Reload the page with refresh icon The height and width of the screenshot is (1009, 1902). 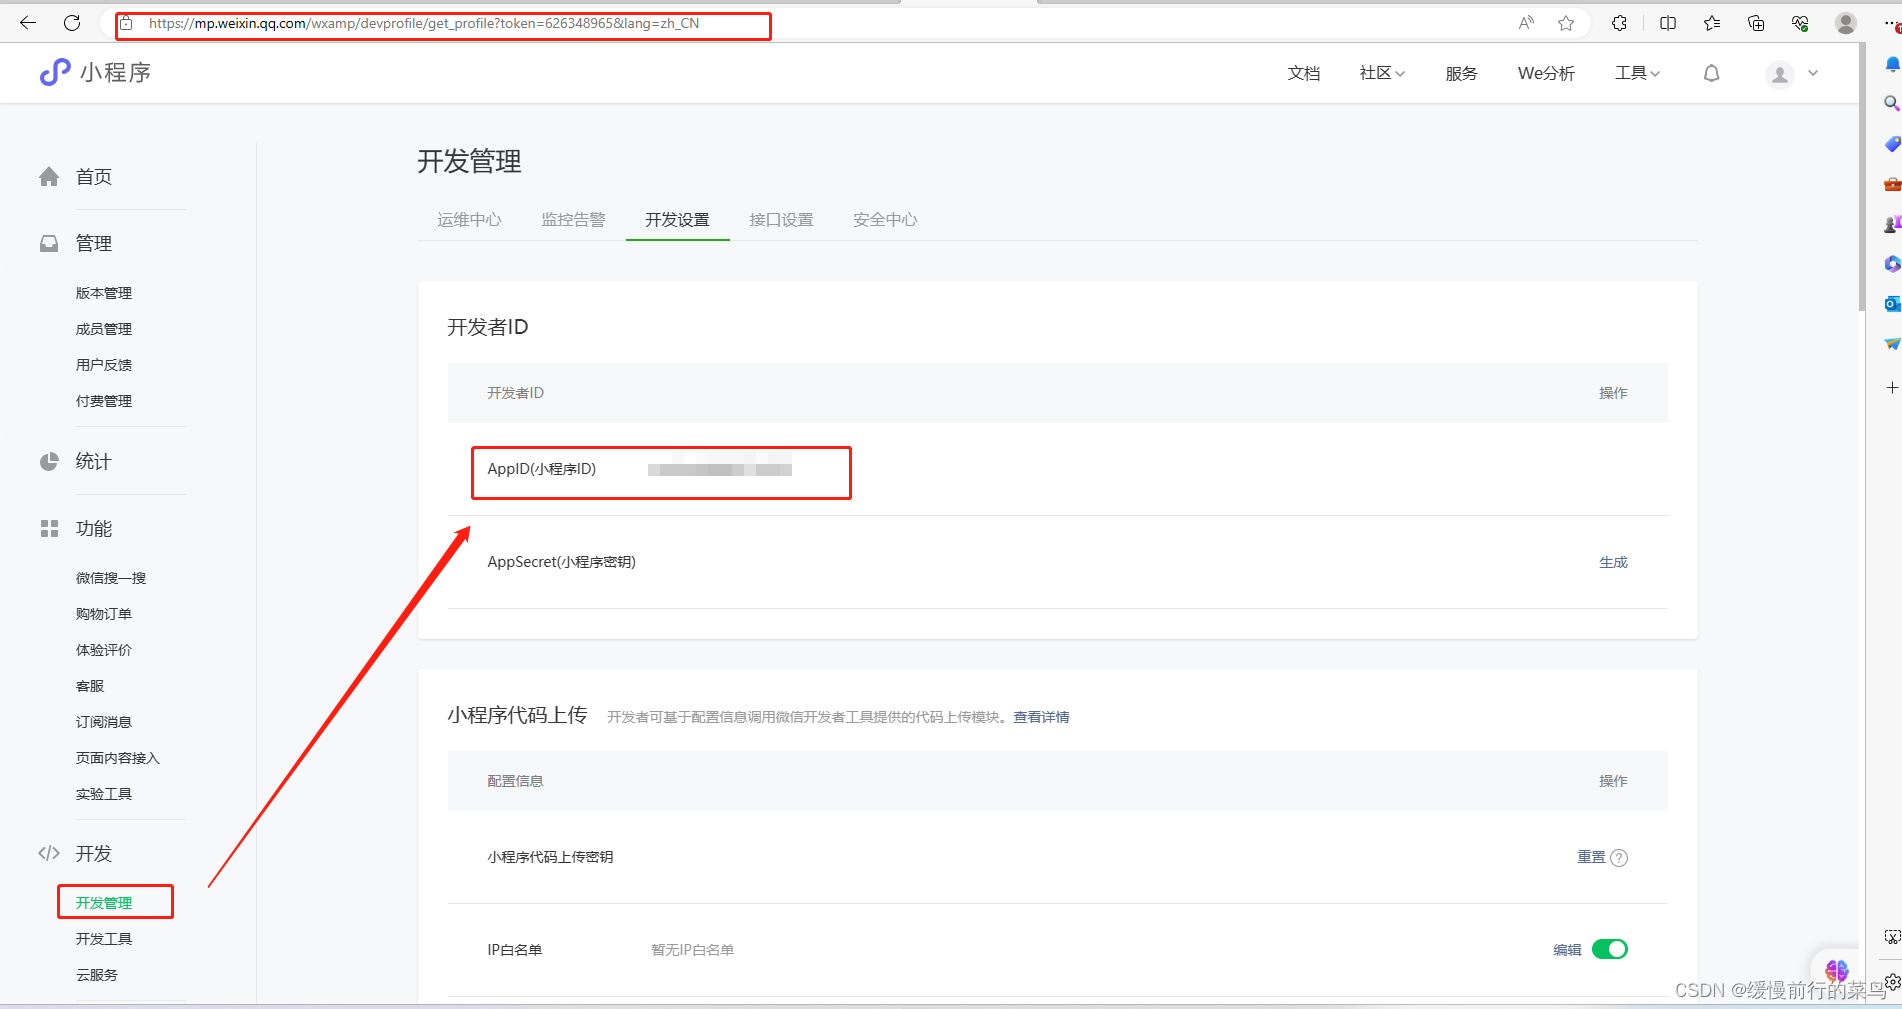(x=72, y=23)
